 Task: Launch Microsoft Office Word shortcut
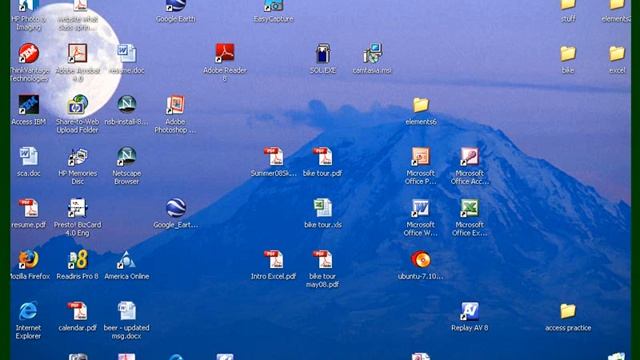click(420, 207)
